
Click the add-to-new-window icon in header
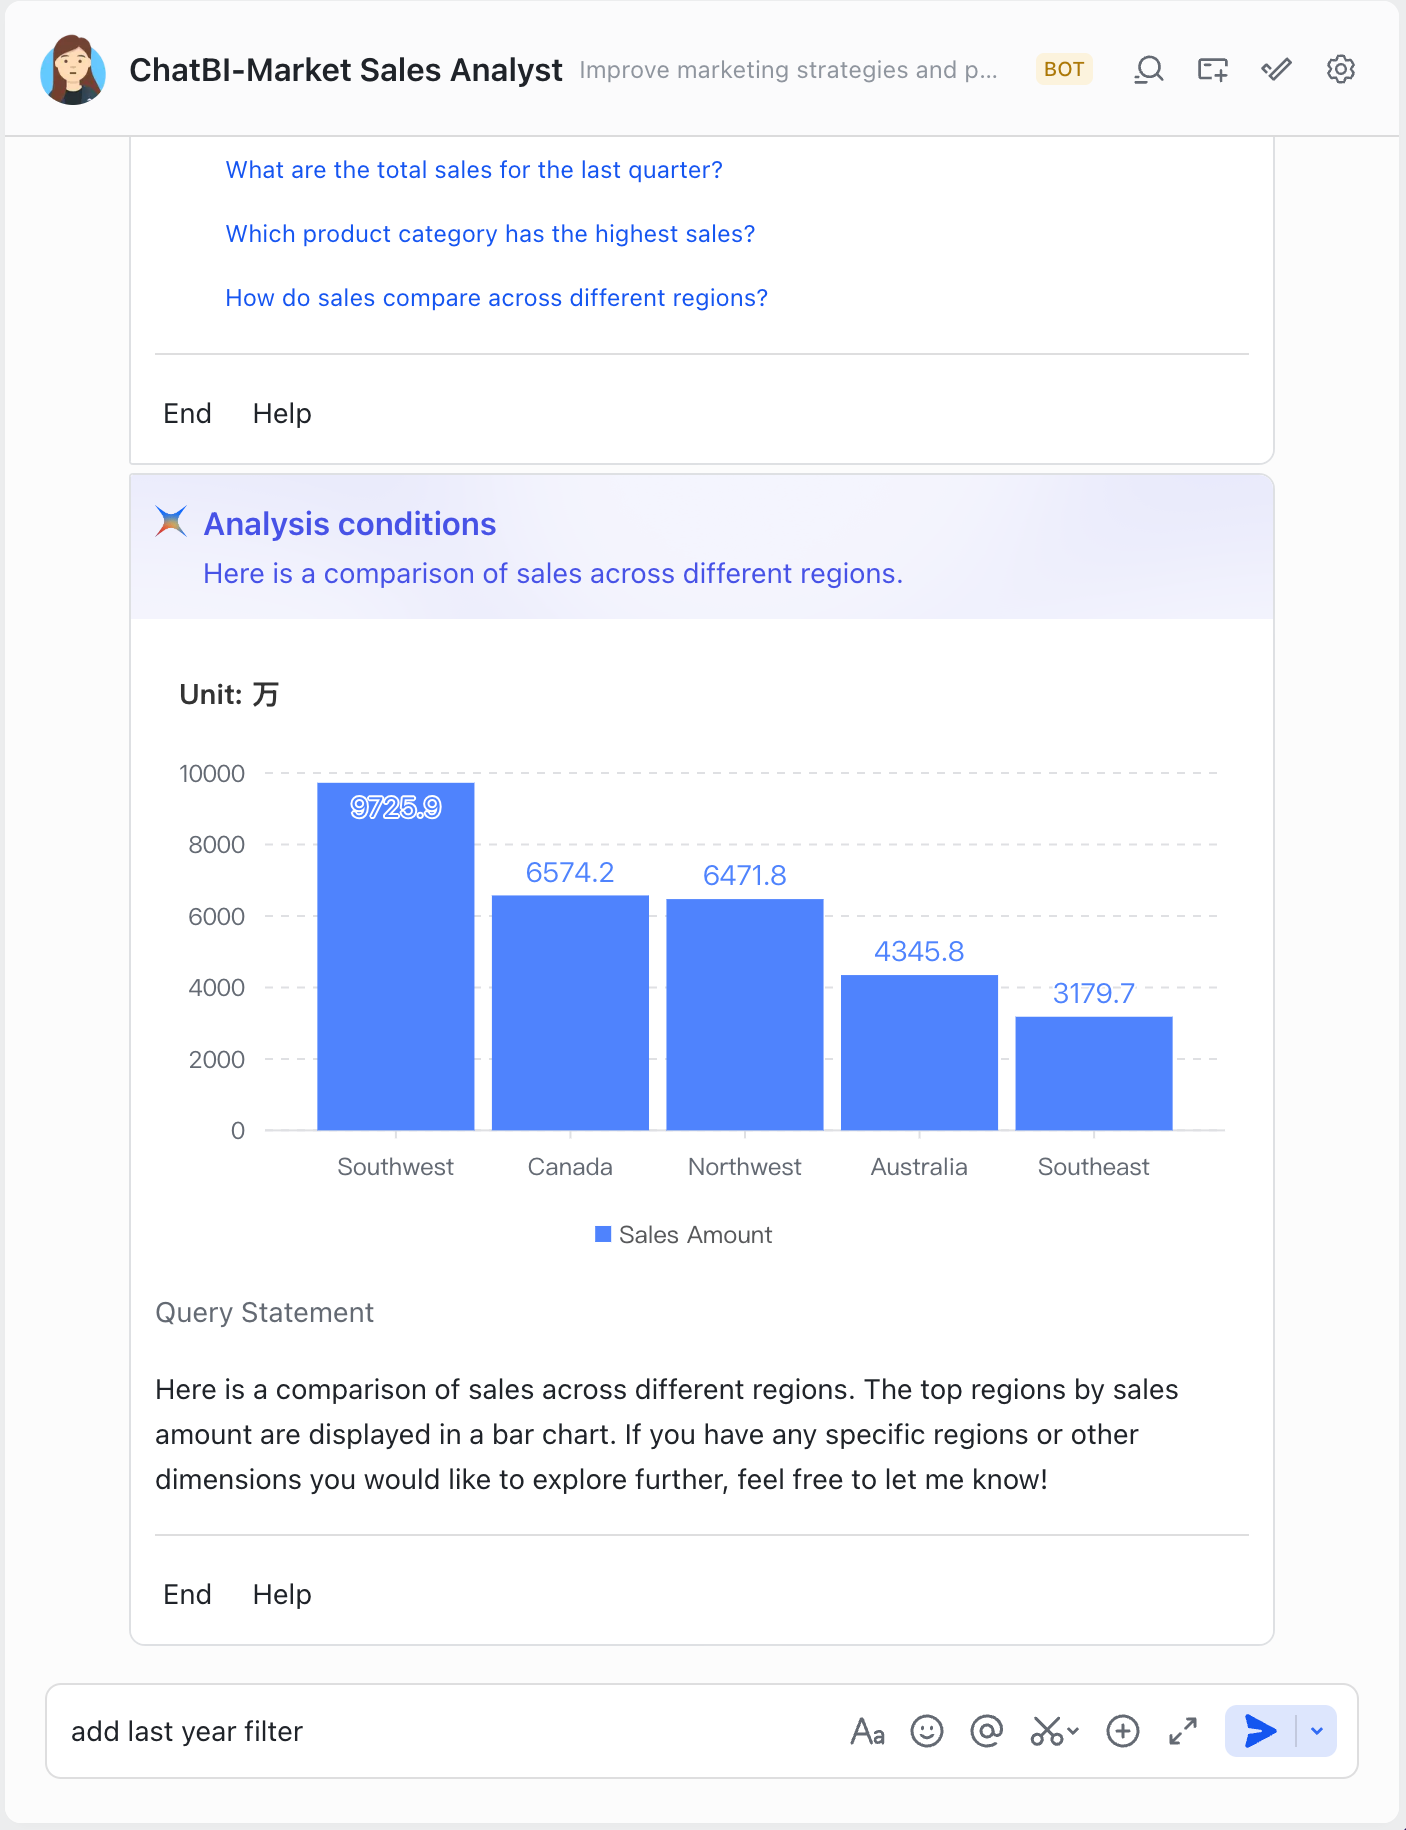pyautogui.click(x=1212, y=70)
